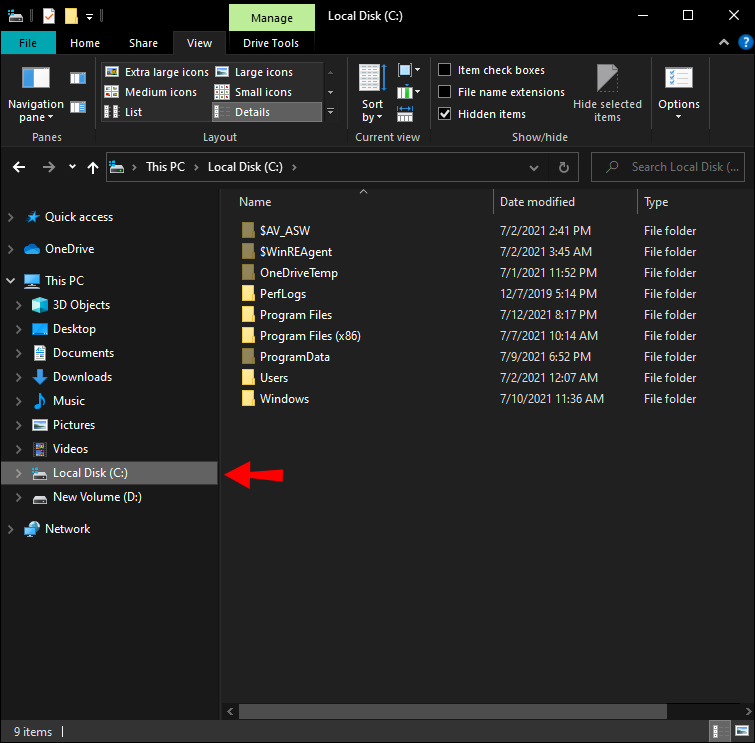Select the Details layout option
Screen dimensions: 755x743
pyautogui.click(x=267, y=112)
